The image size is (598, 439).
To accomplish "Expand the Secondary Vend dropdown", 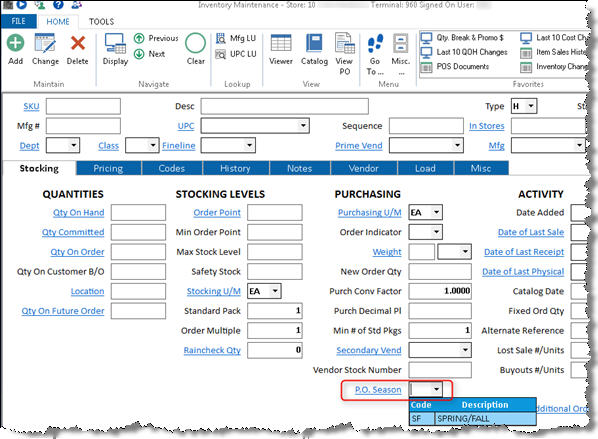I will [465, 350].
